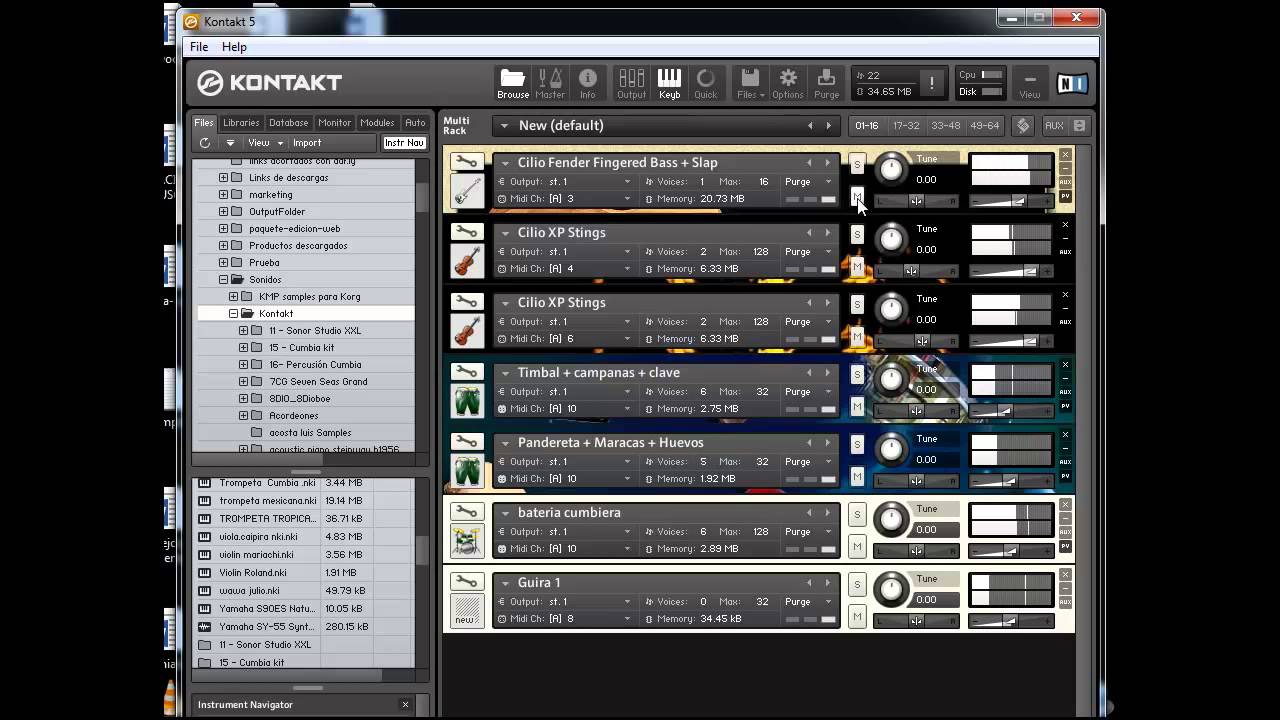Image resolution: width=1280 pixels, height=720 pixels.
Task: Click the Info icon in toolbar
Action: 588,84
